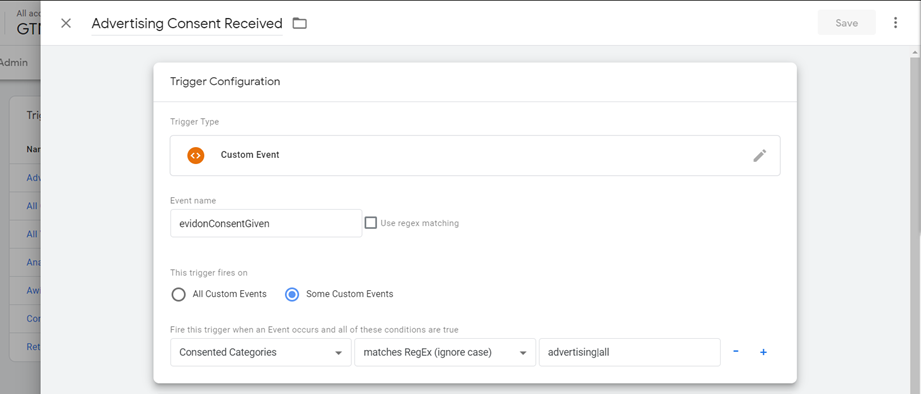This screenshot has height=394, width=921.
Task: Open the three-dot more options menu
Action: (895, 23)
